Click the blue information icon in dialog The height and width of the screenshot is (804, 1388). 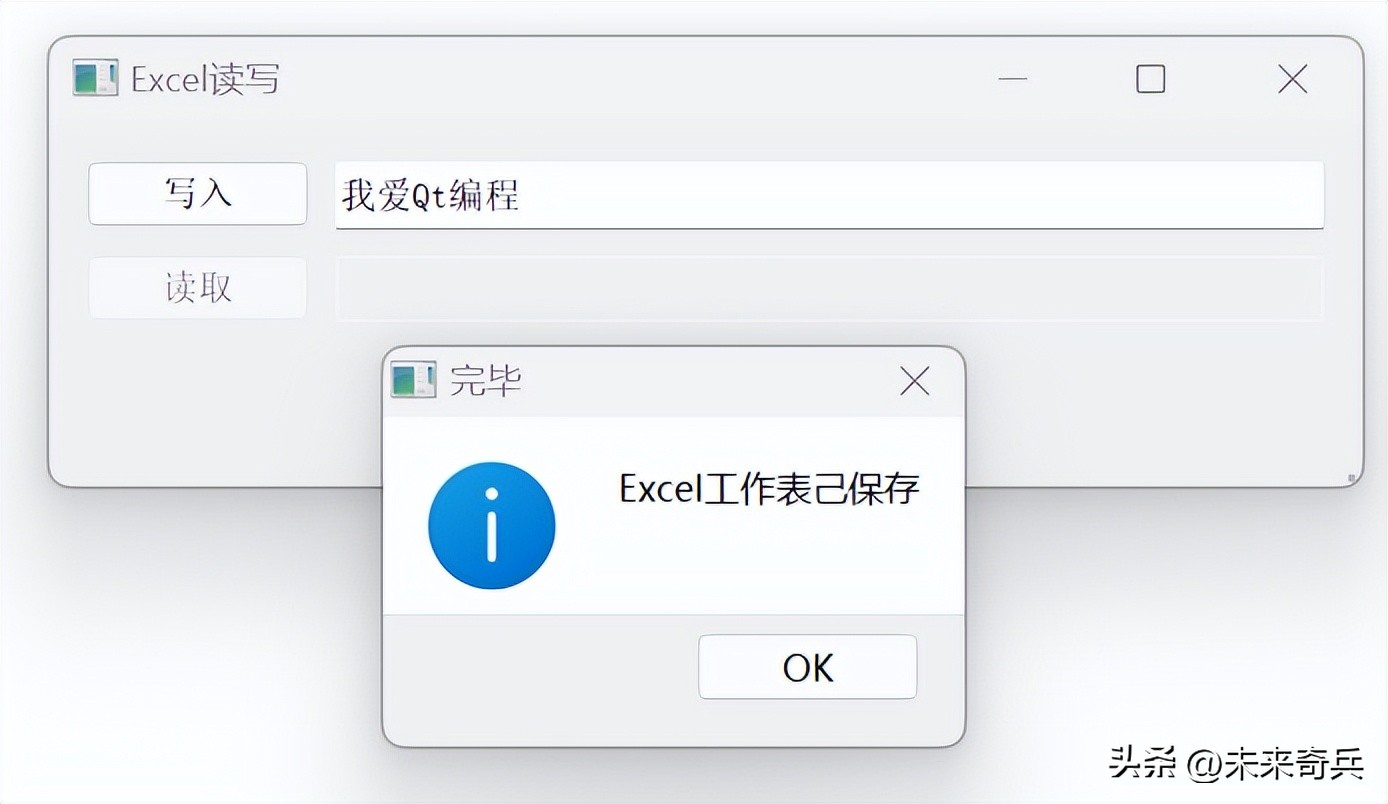[491, 525]
